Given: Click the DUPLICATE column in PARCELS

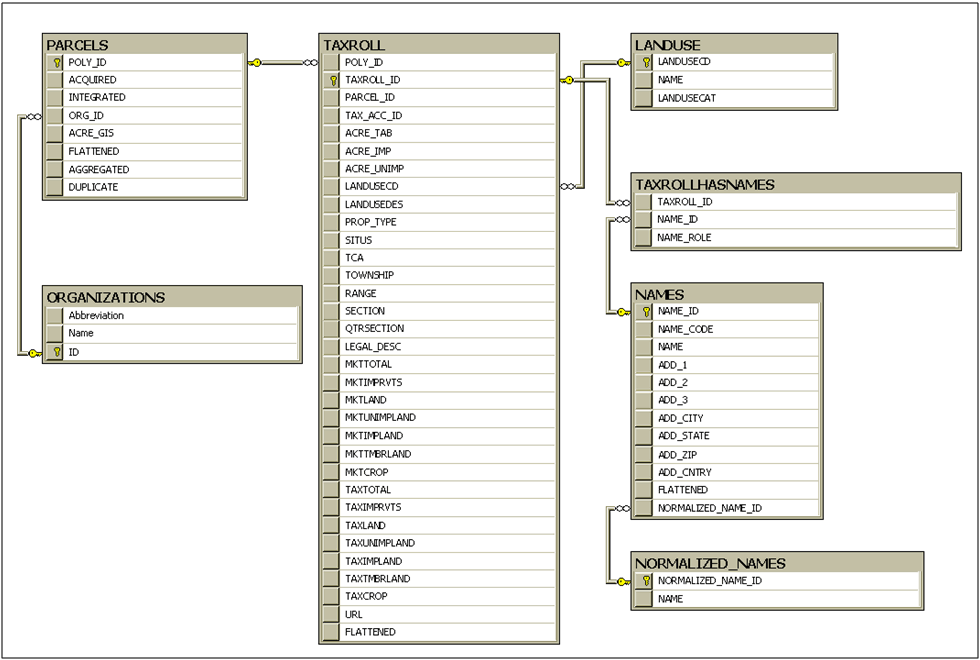Looking at the screenshot, I should point(144,187).
